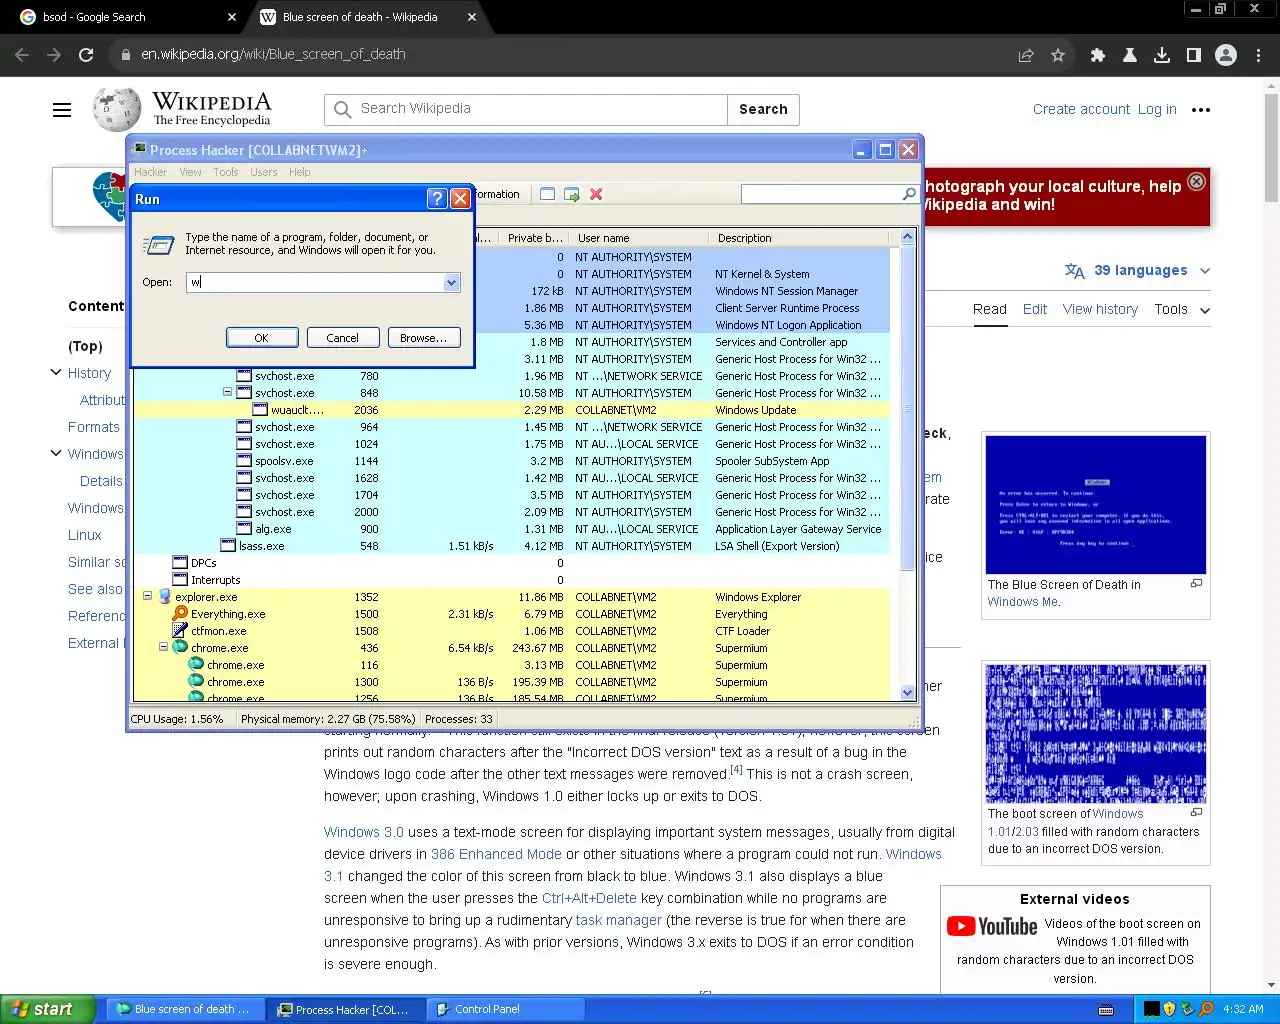1280x1024 pixels.
Task: Open the Wikipedia hamburger main menu
Action: coord(62,110)
